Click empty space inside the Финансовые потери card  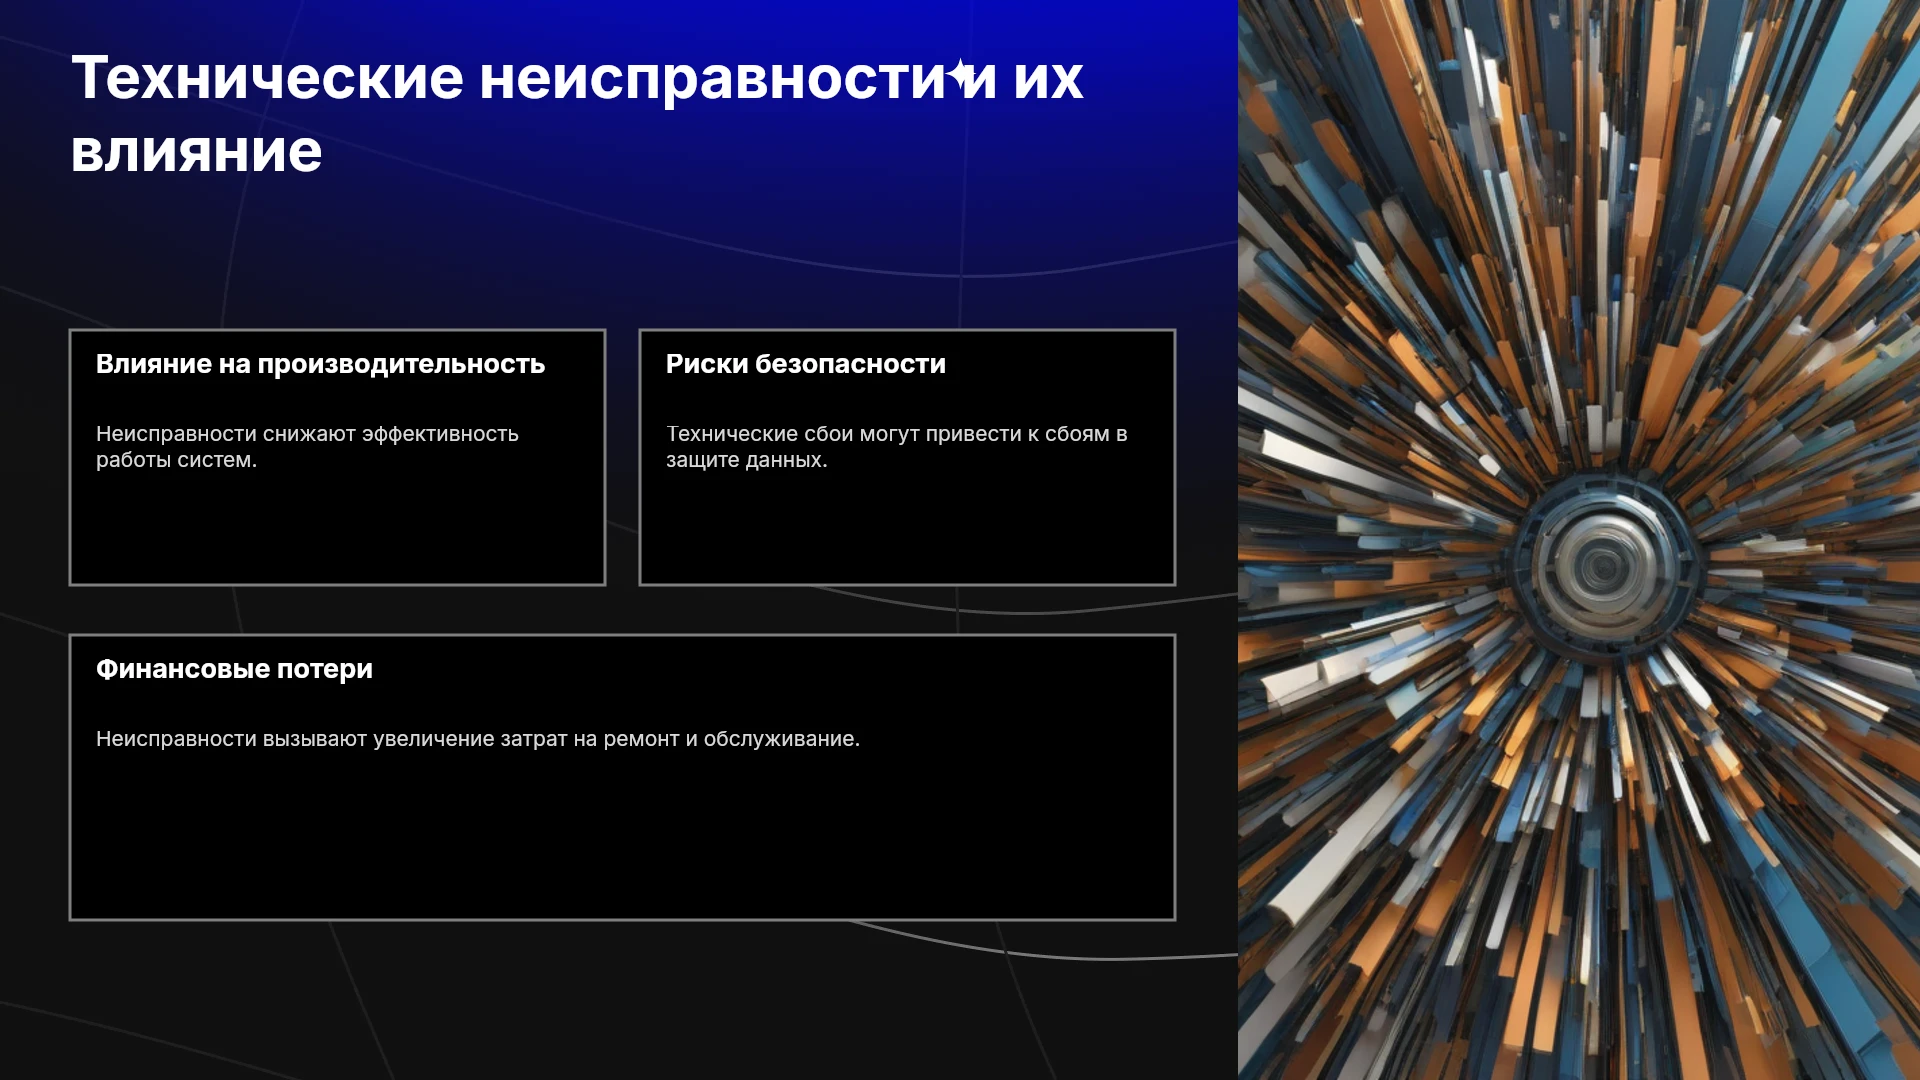(x=622, y=840)
